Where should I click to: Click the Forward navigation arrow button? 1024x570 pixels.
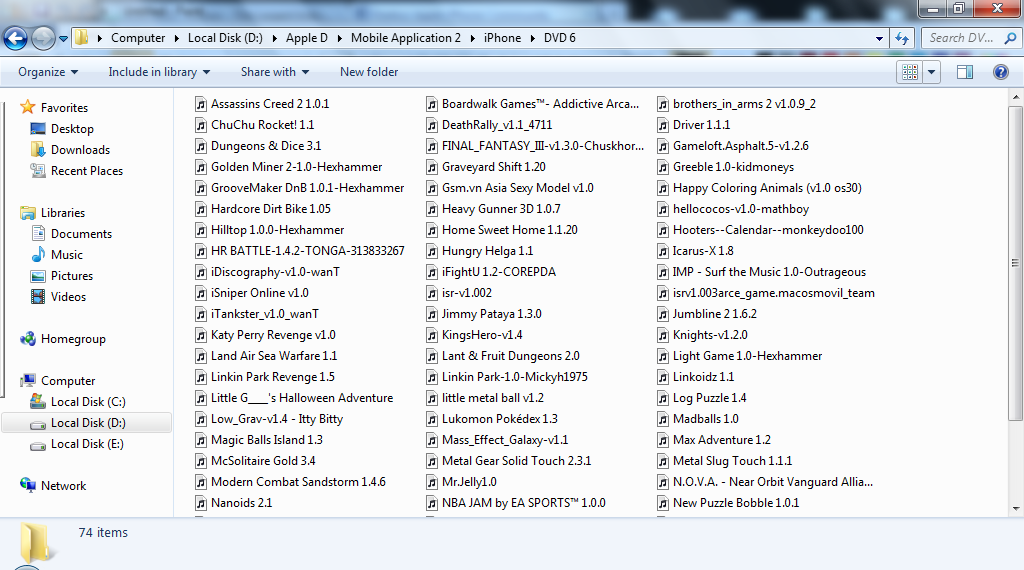43,39
